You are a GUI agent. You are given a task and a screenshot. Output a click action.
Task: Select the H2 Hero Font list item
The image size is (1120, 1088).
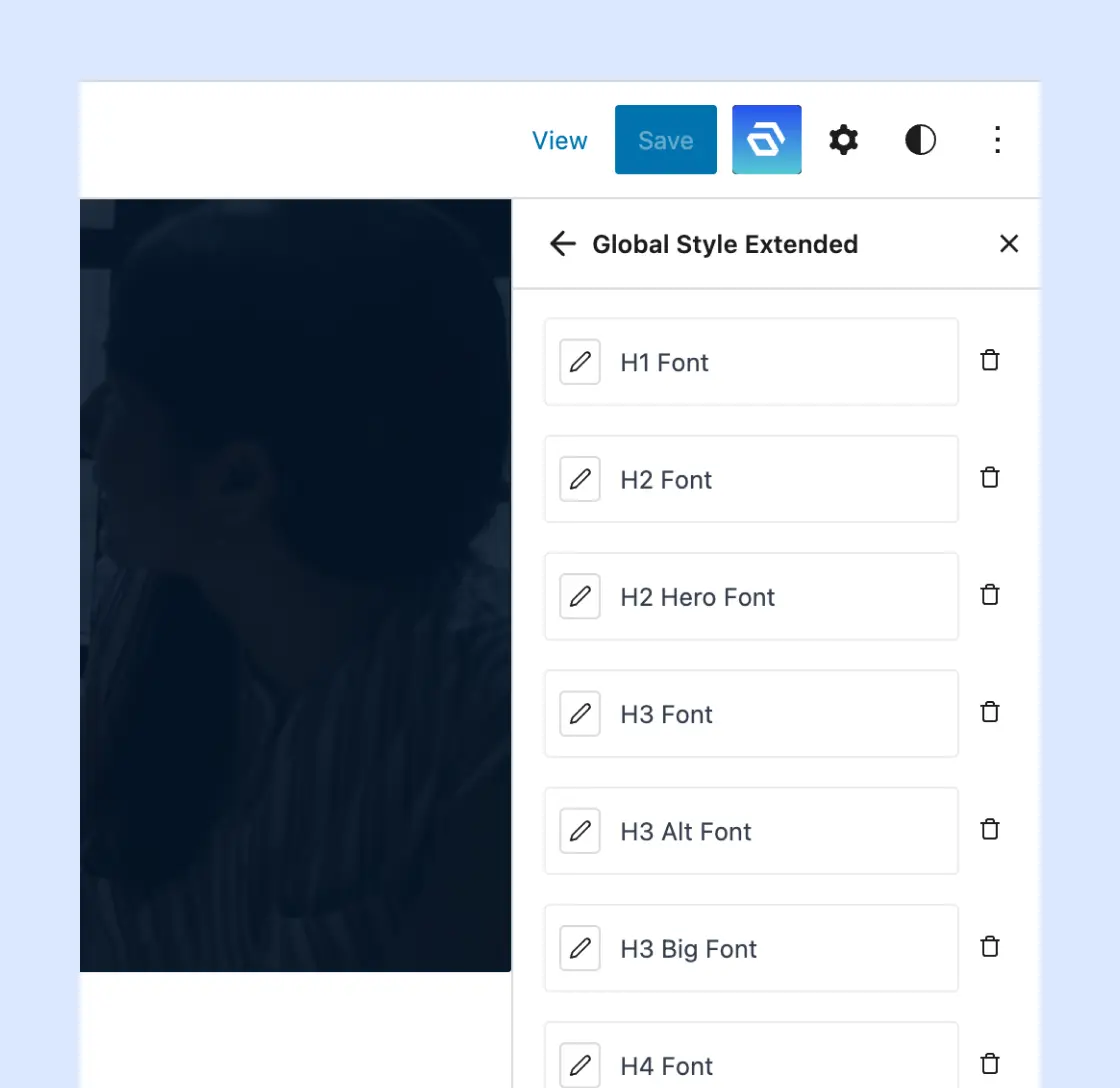click(x=750, y=597)
